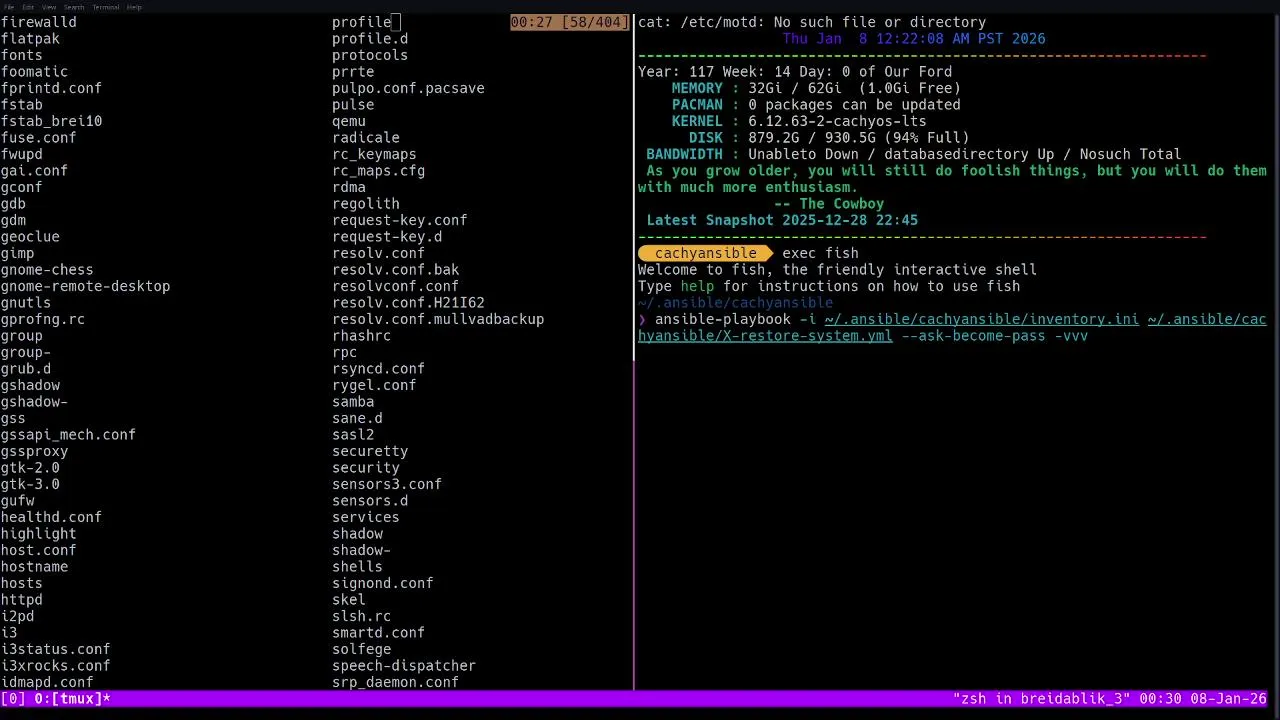Click 'speech-dispatcher' entry in listing
Viewport: 1280px width, 720px height.
[x=404, y=666]
